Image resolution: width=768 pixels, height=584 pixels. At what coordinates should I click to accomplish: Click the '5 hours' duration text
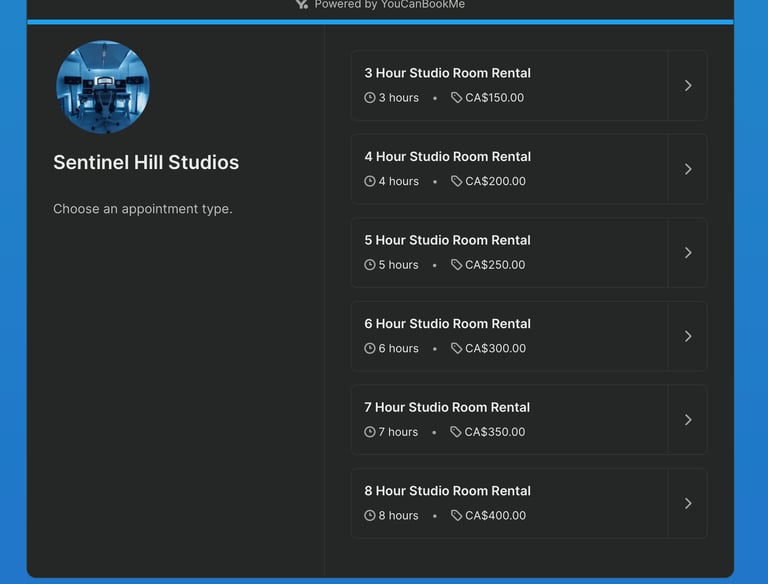coord(399,265)
